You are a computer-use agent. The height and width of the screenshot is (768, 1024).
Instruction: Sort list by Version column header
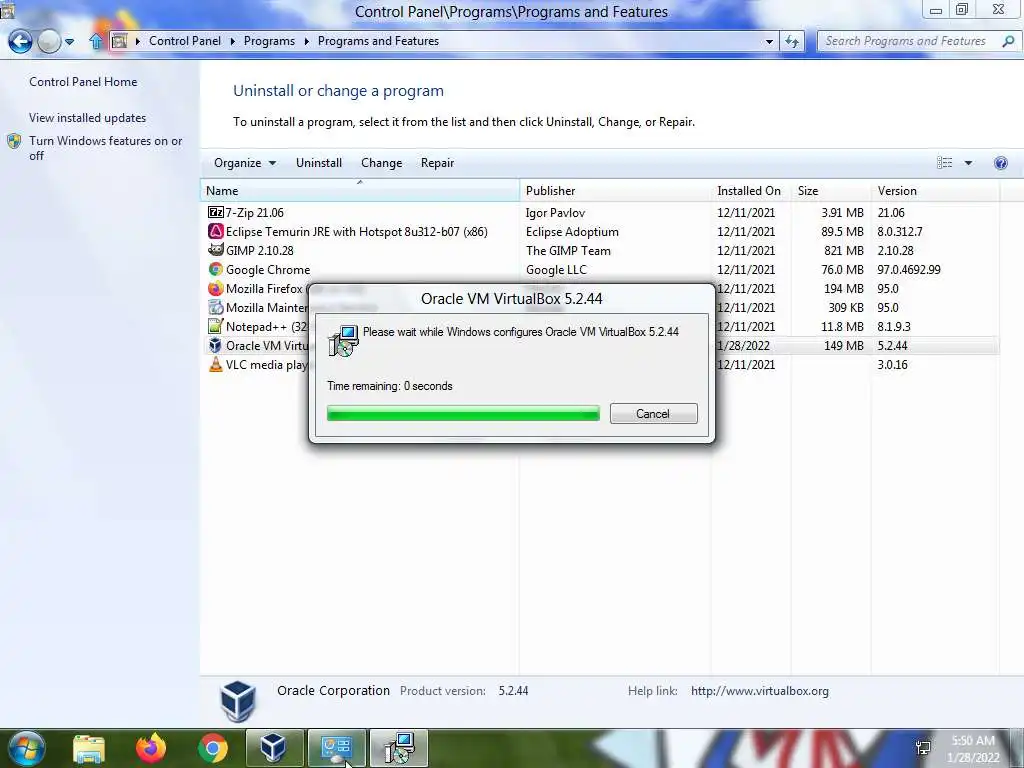[935, 191]
